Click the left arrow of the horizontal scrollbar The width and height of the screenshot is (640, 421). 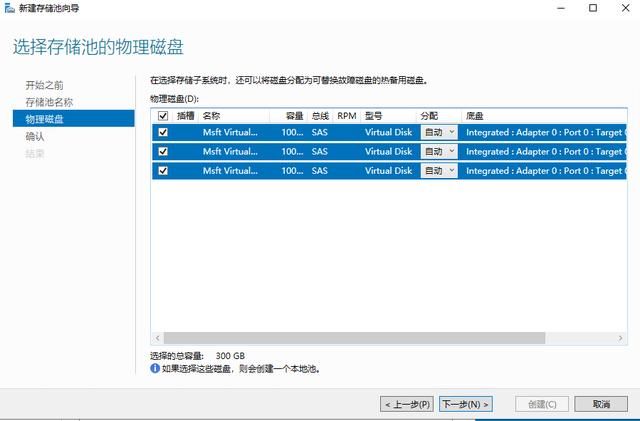click(157, 338)
